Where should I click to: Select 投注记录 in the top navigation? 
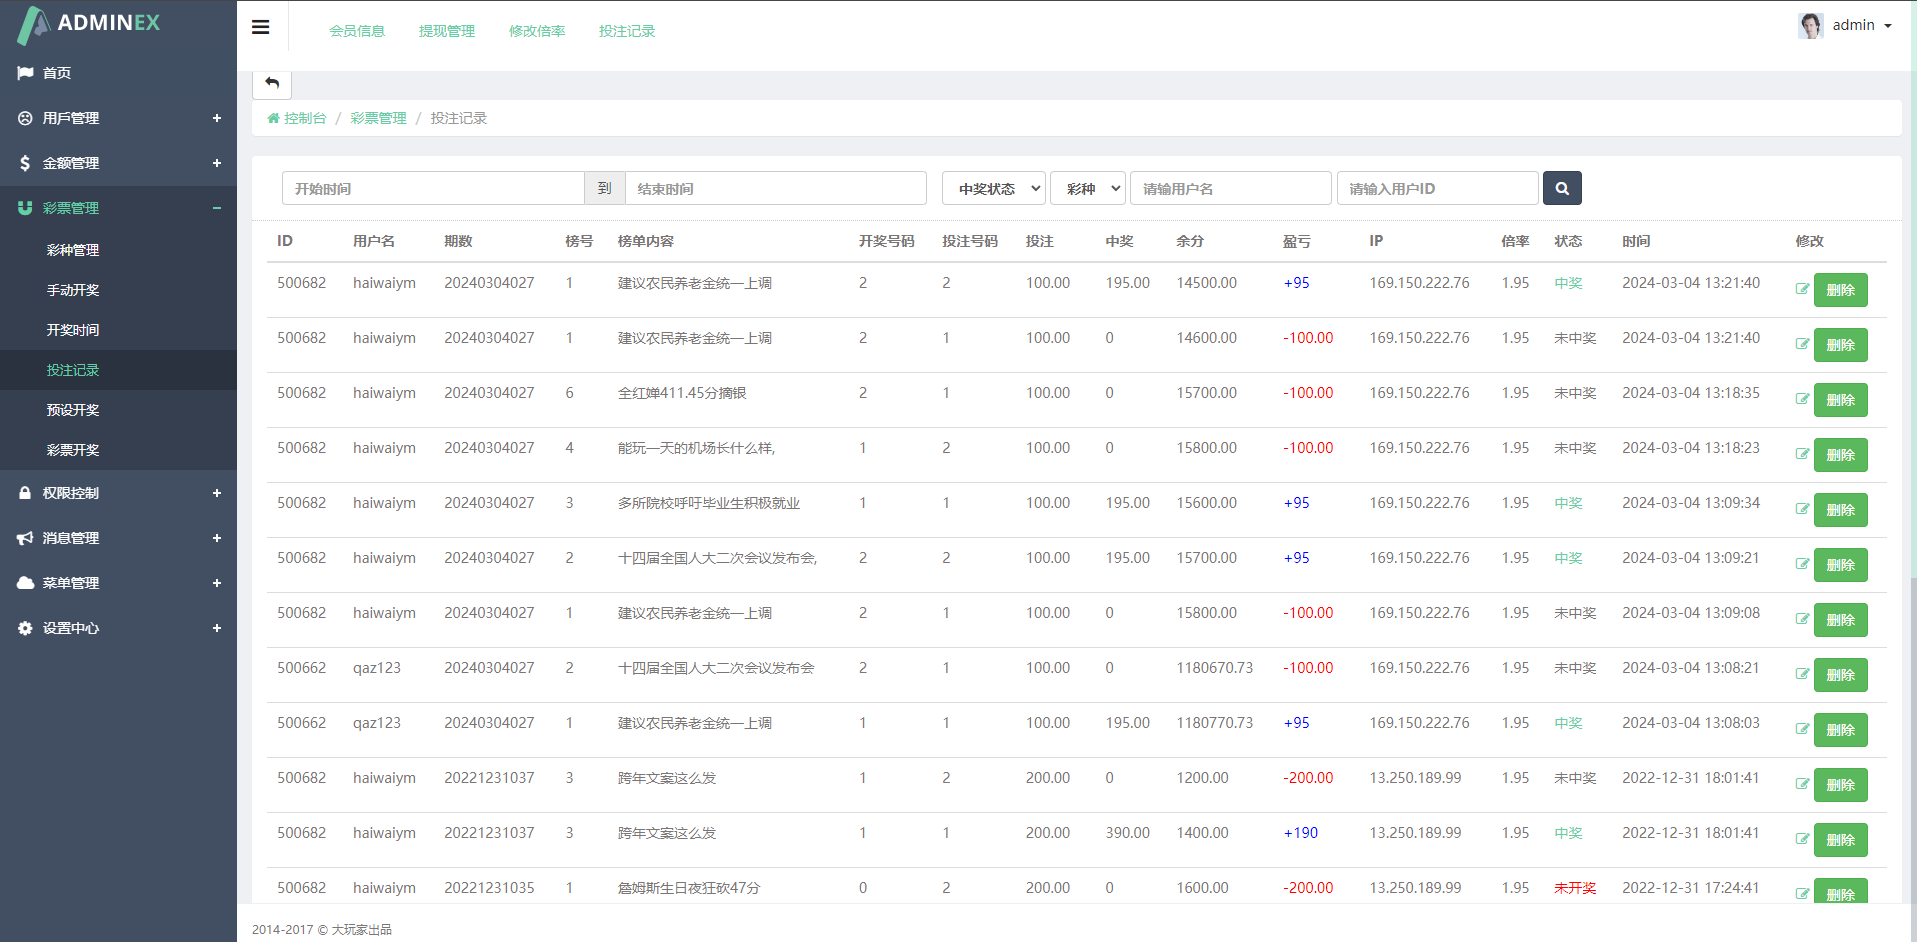(x=626, y=31)
